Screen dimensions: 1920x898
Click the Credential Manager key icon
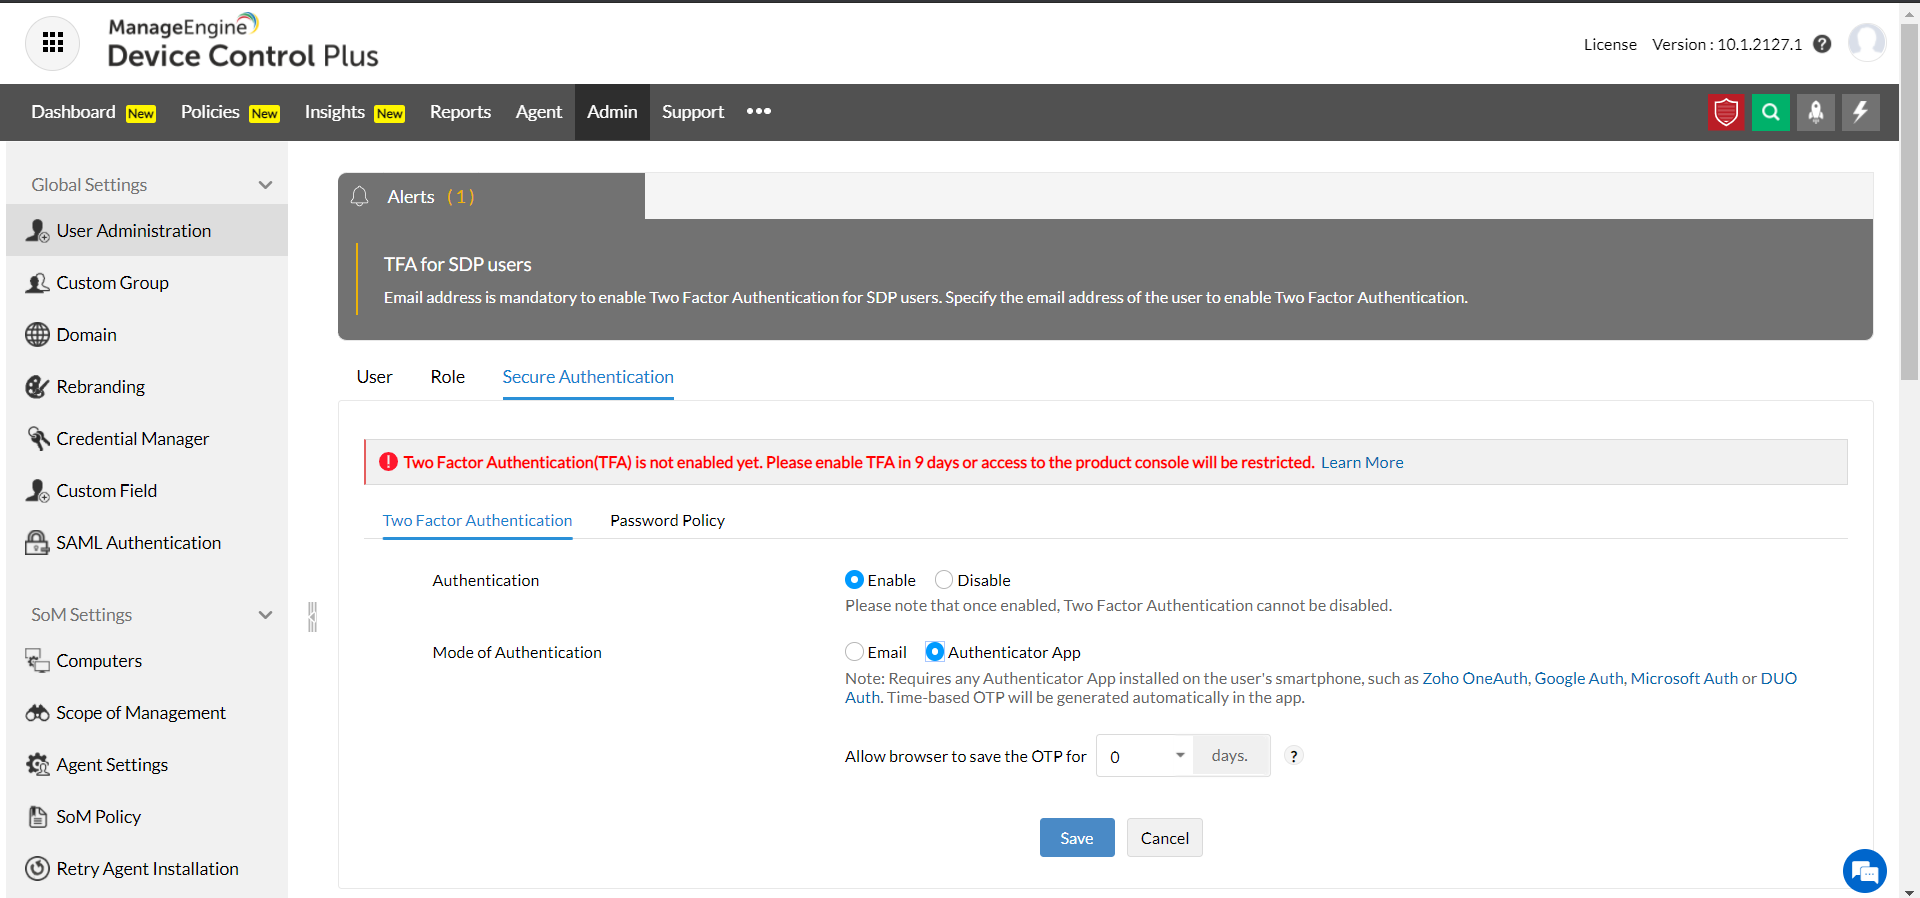tap(37, 439)
